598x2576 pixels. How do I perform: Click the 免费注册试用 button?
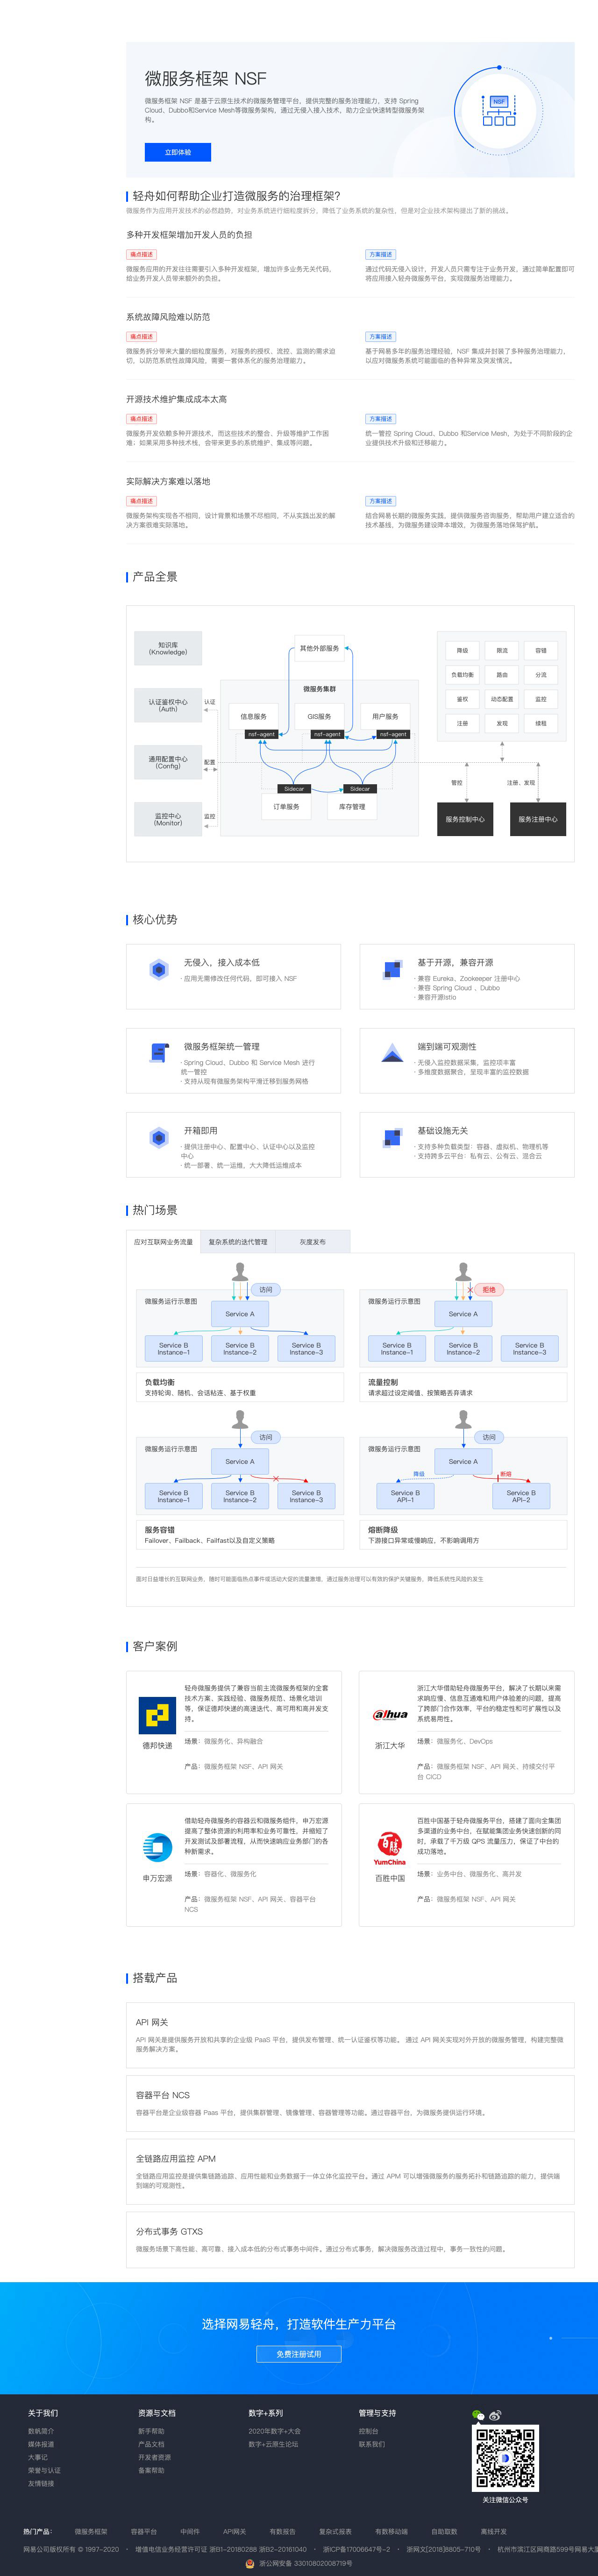tap(299, 2354)
